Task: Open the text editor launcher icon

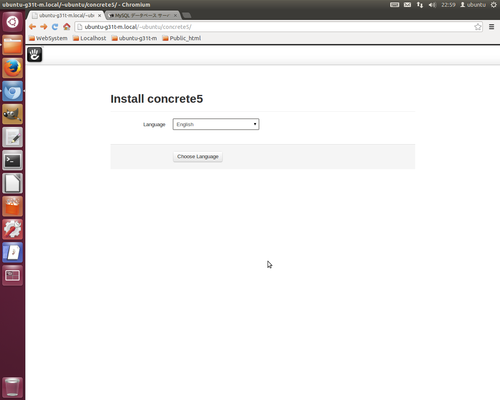Action: click(x=13, y=137)
